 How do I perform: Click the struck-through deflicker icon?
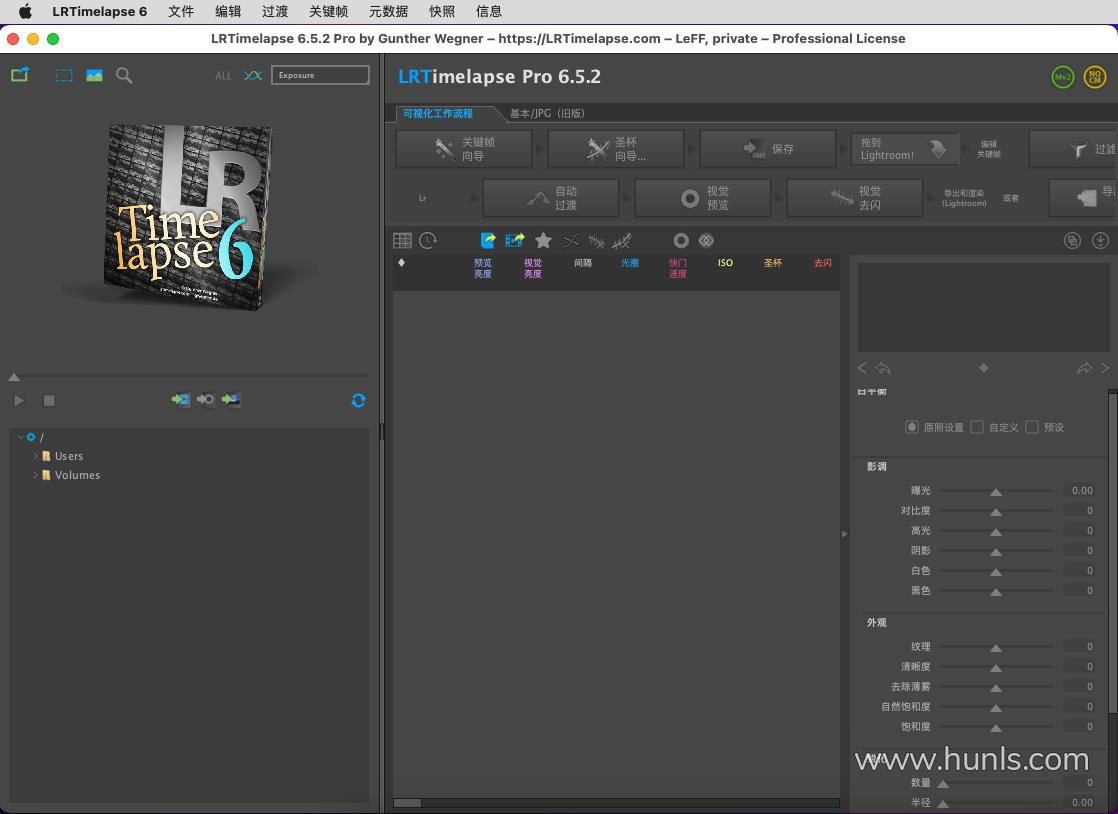[x=622, y=241]
